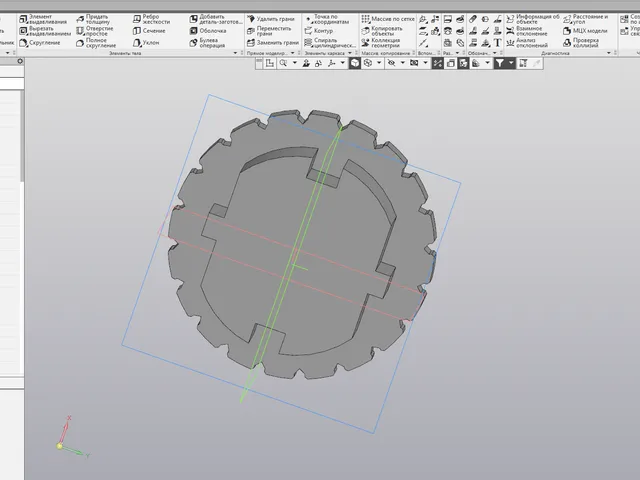Toggle the object filter funnel
This screenshot has height=480, width=640.
coord(500,63)
